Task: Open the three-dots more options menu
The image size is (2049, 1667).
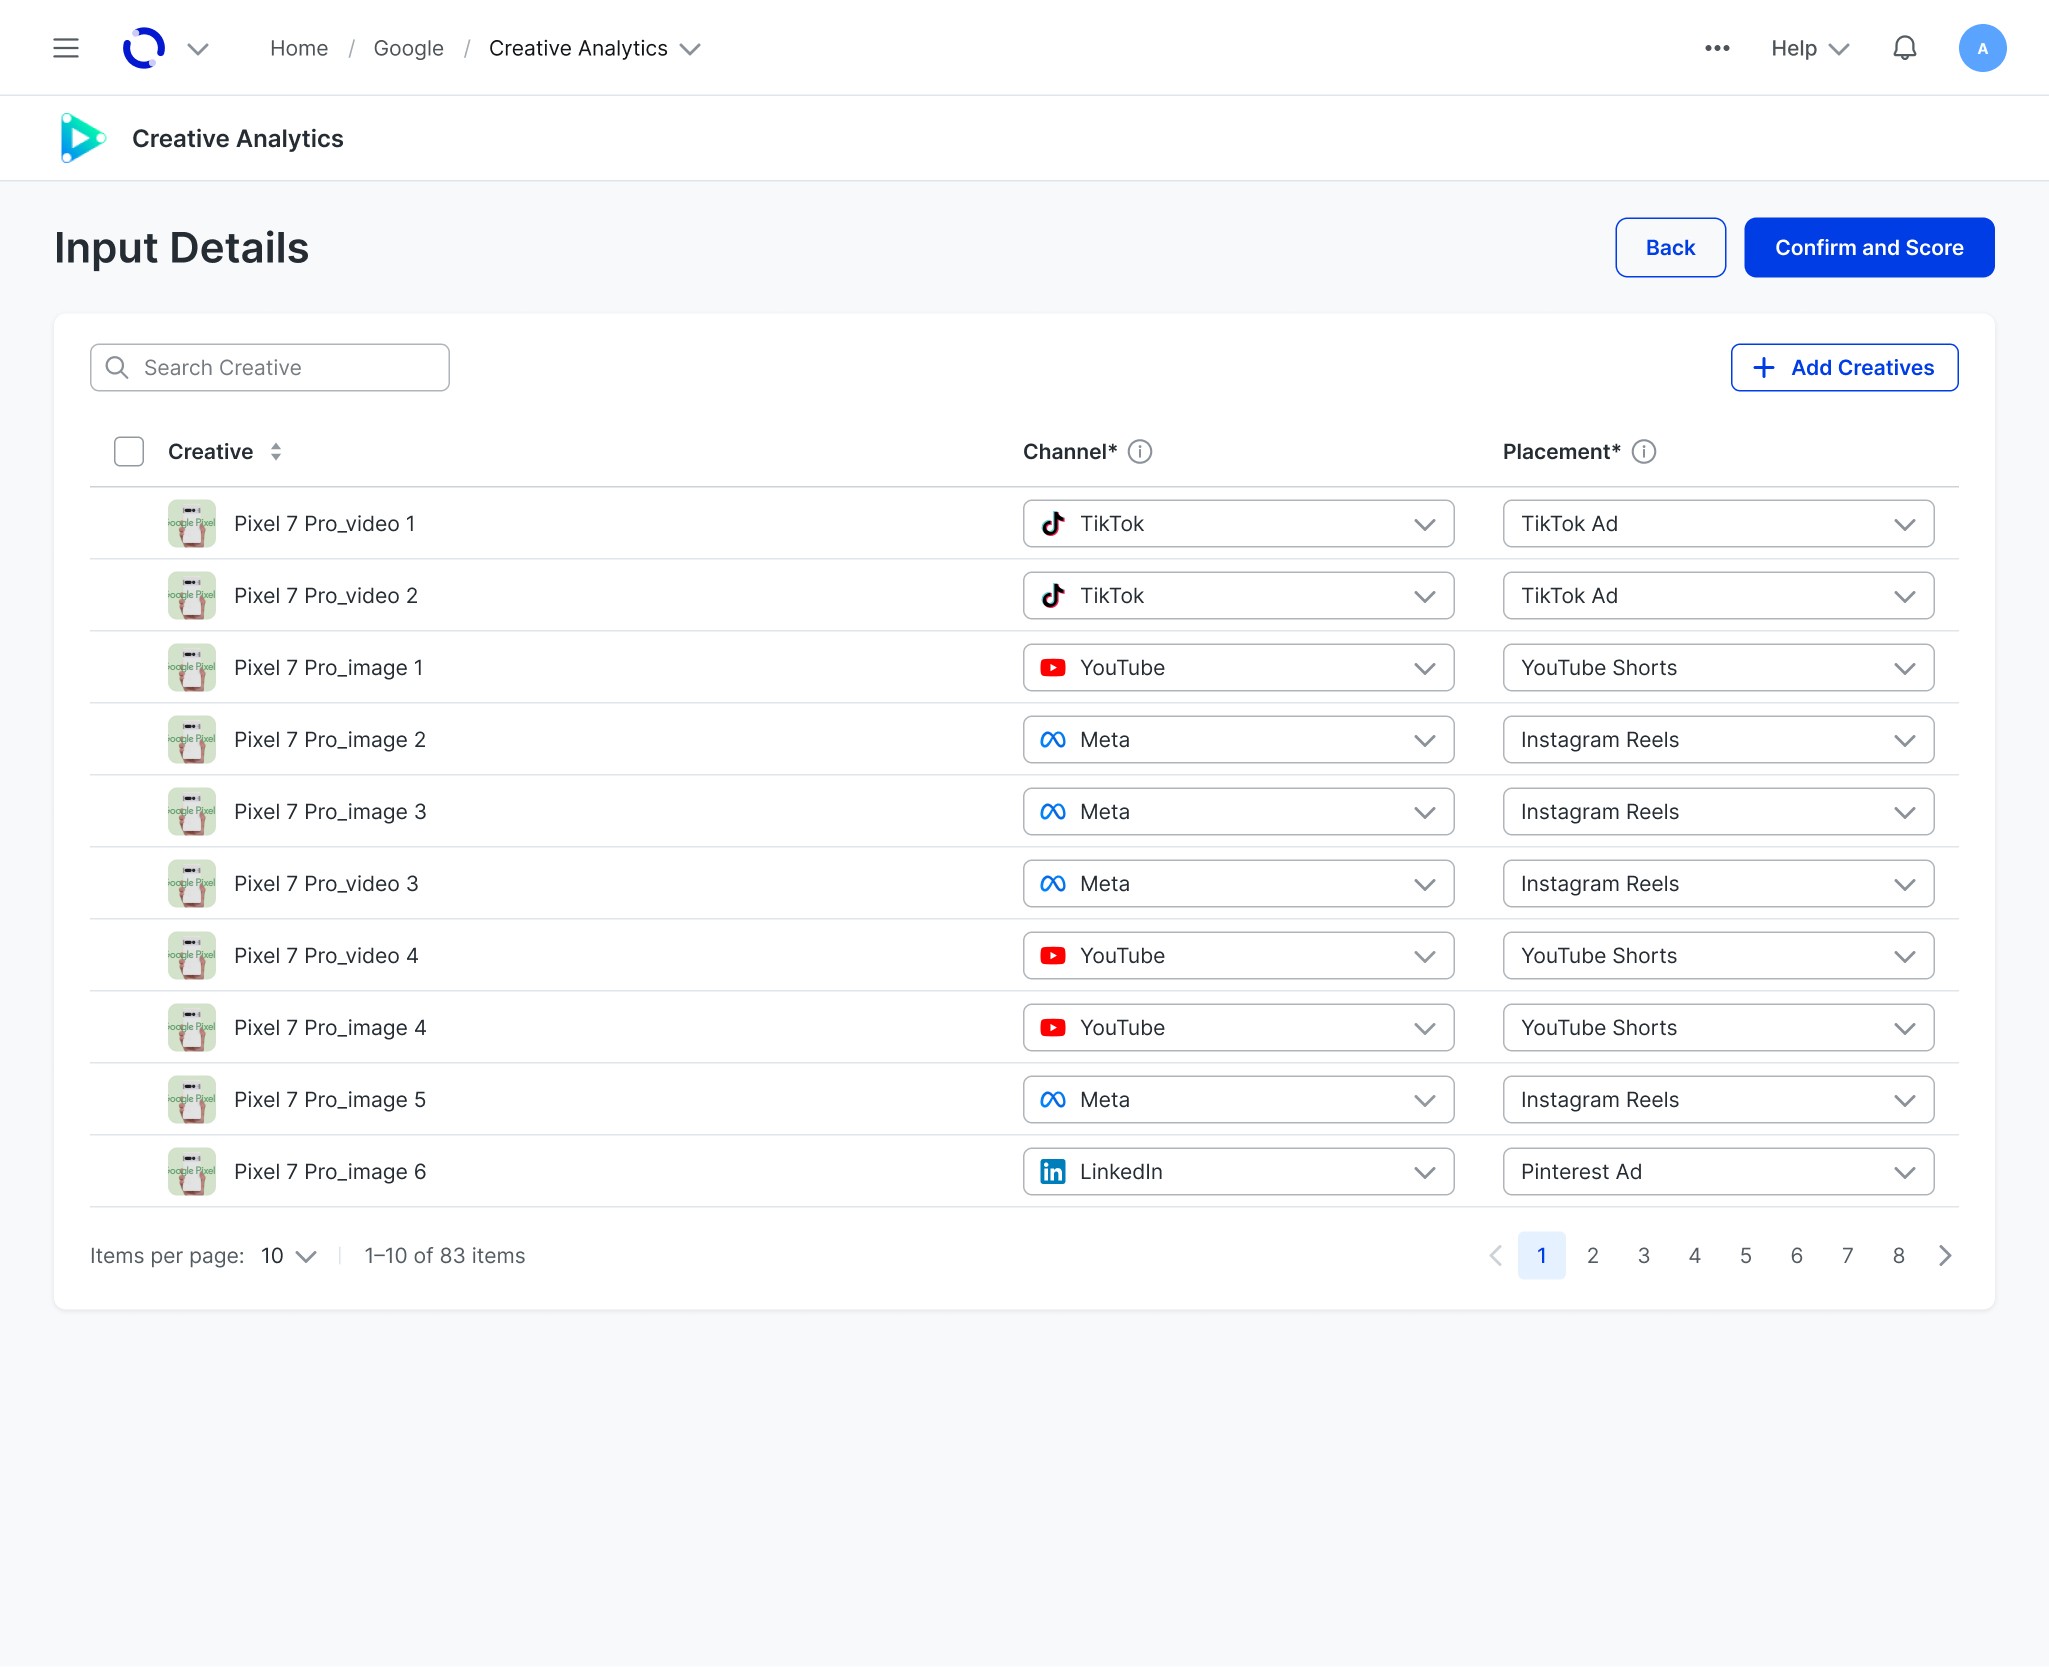Action: point(1717,48)
